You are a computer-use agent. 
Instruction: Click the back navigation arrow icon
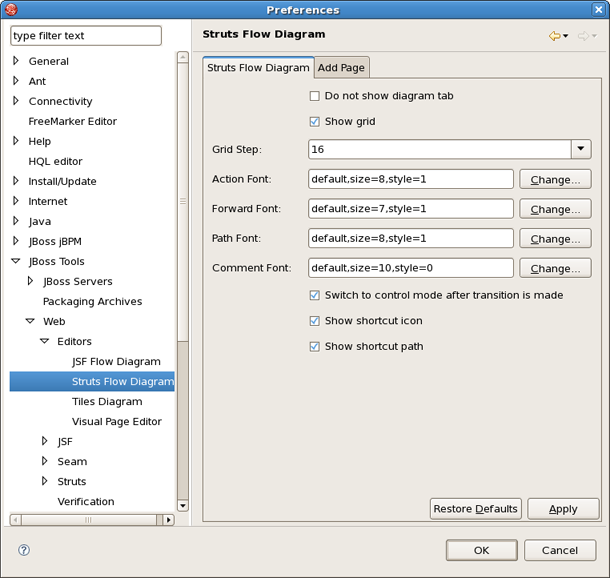554,36
